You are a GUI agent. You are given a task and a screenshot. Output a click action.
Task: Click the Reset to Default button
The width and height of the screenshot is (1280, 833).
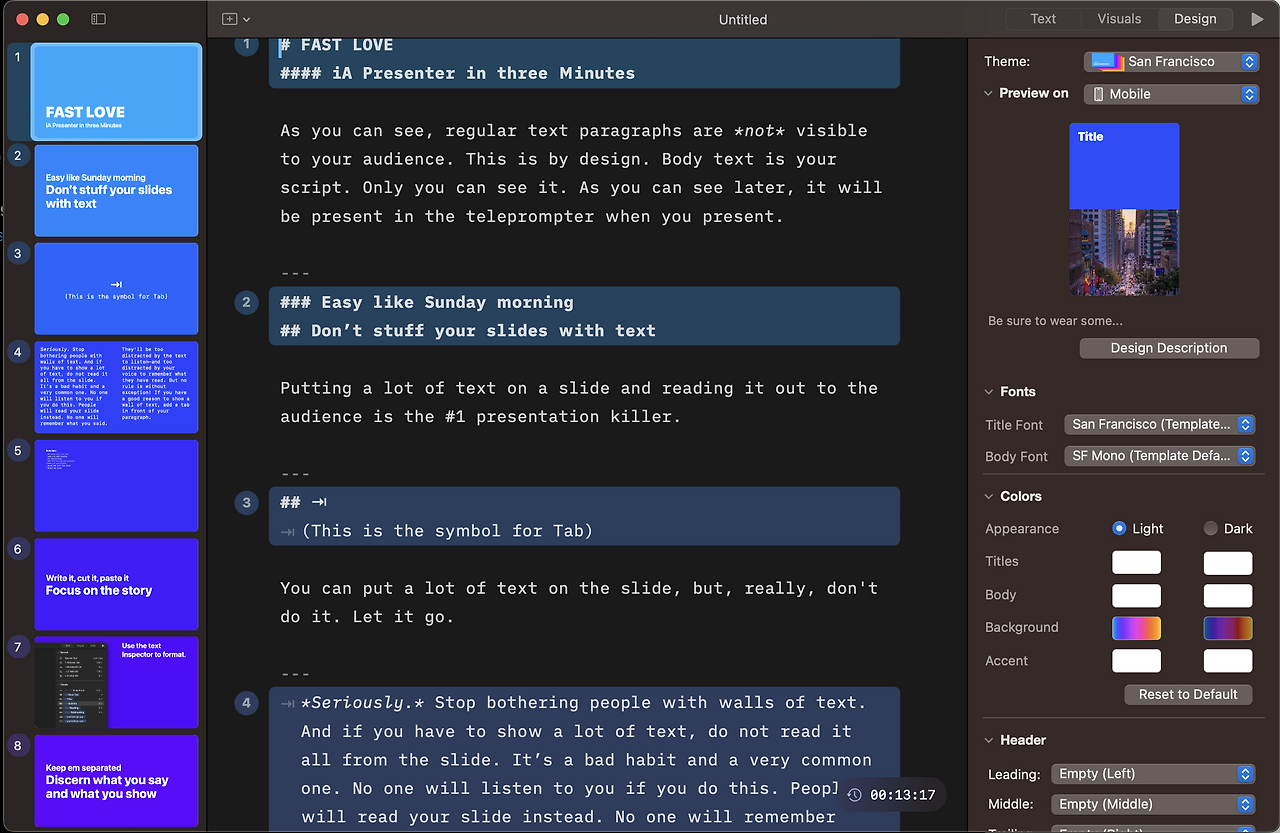[1188, 694]
